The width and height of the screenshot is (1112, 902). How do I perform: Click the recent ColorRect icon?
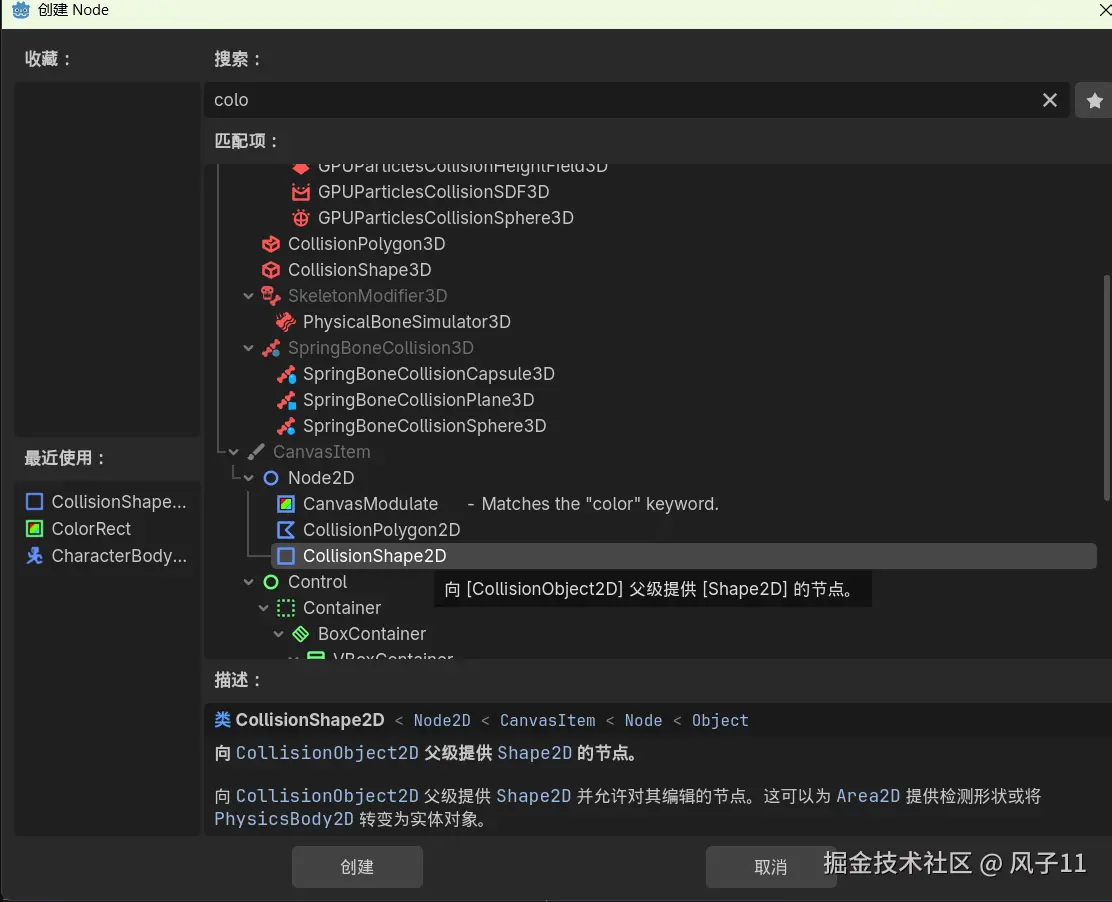tap(34, 529)
